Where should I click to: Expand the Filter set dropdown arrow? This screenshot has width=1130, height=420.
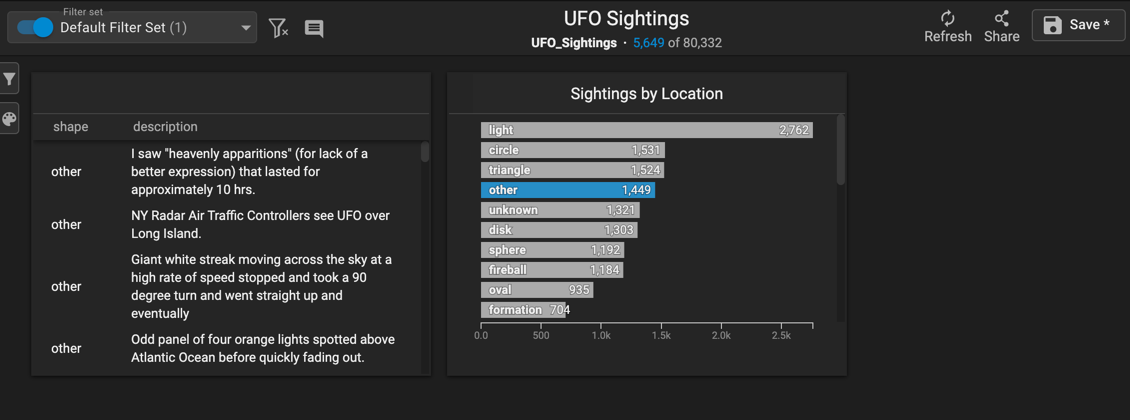pos(246,28)
